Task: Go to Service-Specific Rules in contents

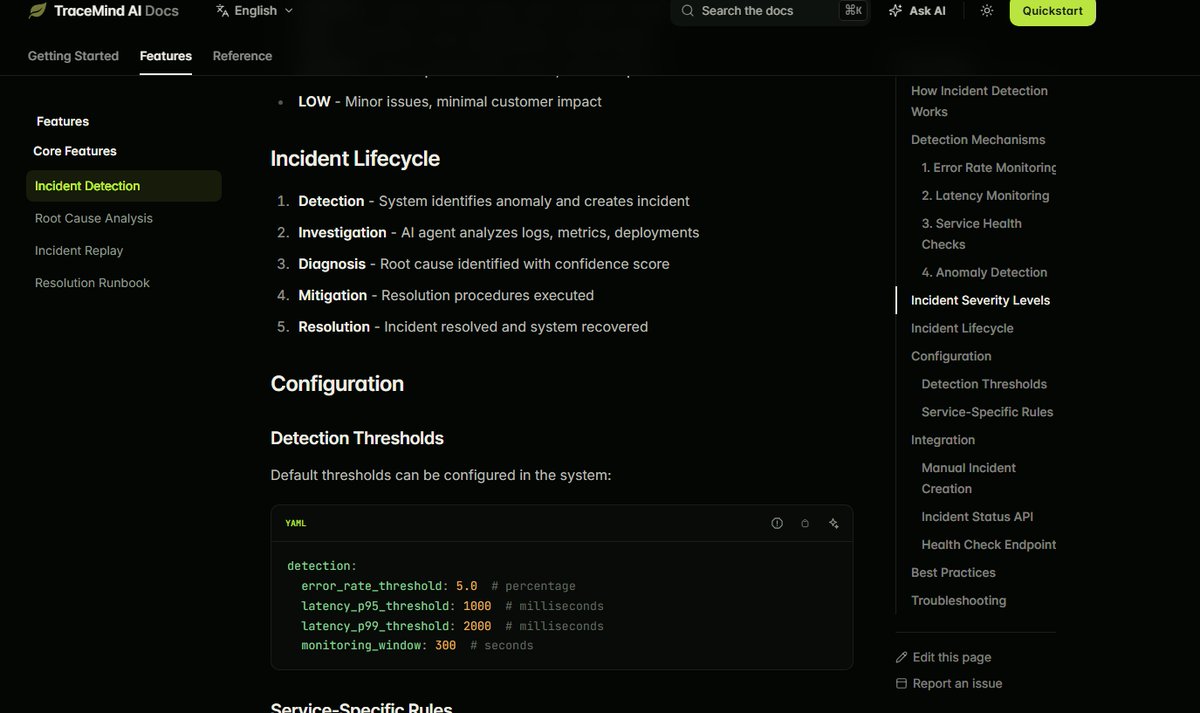Action: pos(987,412)
